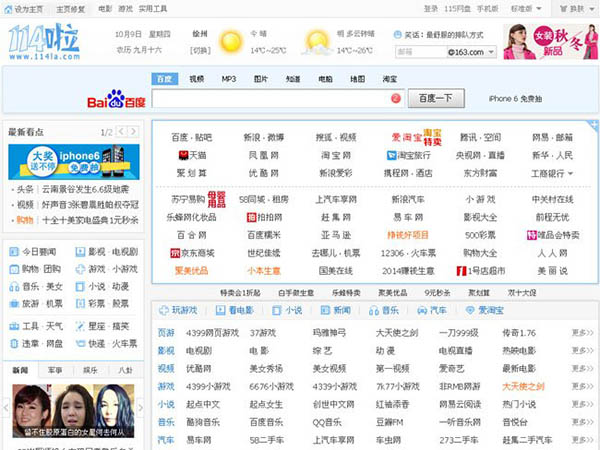Click the Baidu paw logo
The width and height of the screenshot is (600, 450).
(x=116, y=98)
